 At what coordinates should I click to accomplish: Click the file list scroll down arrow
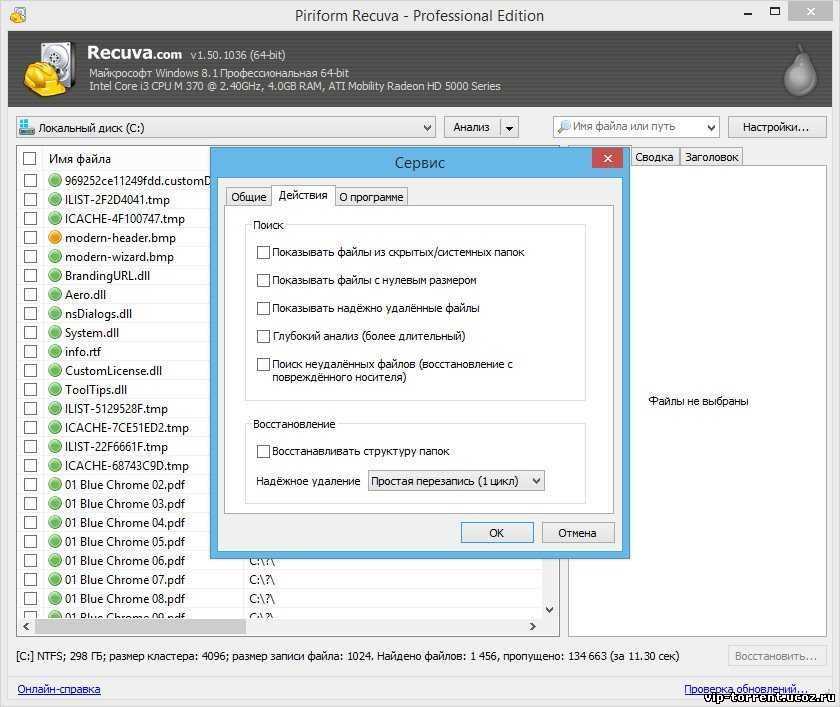[550, 610]
